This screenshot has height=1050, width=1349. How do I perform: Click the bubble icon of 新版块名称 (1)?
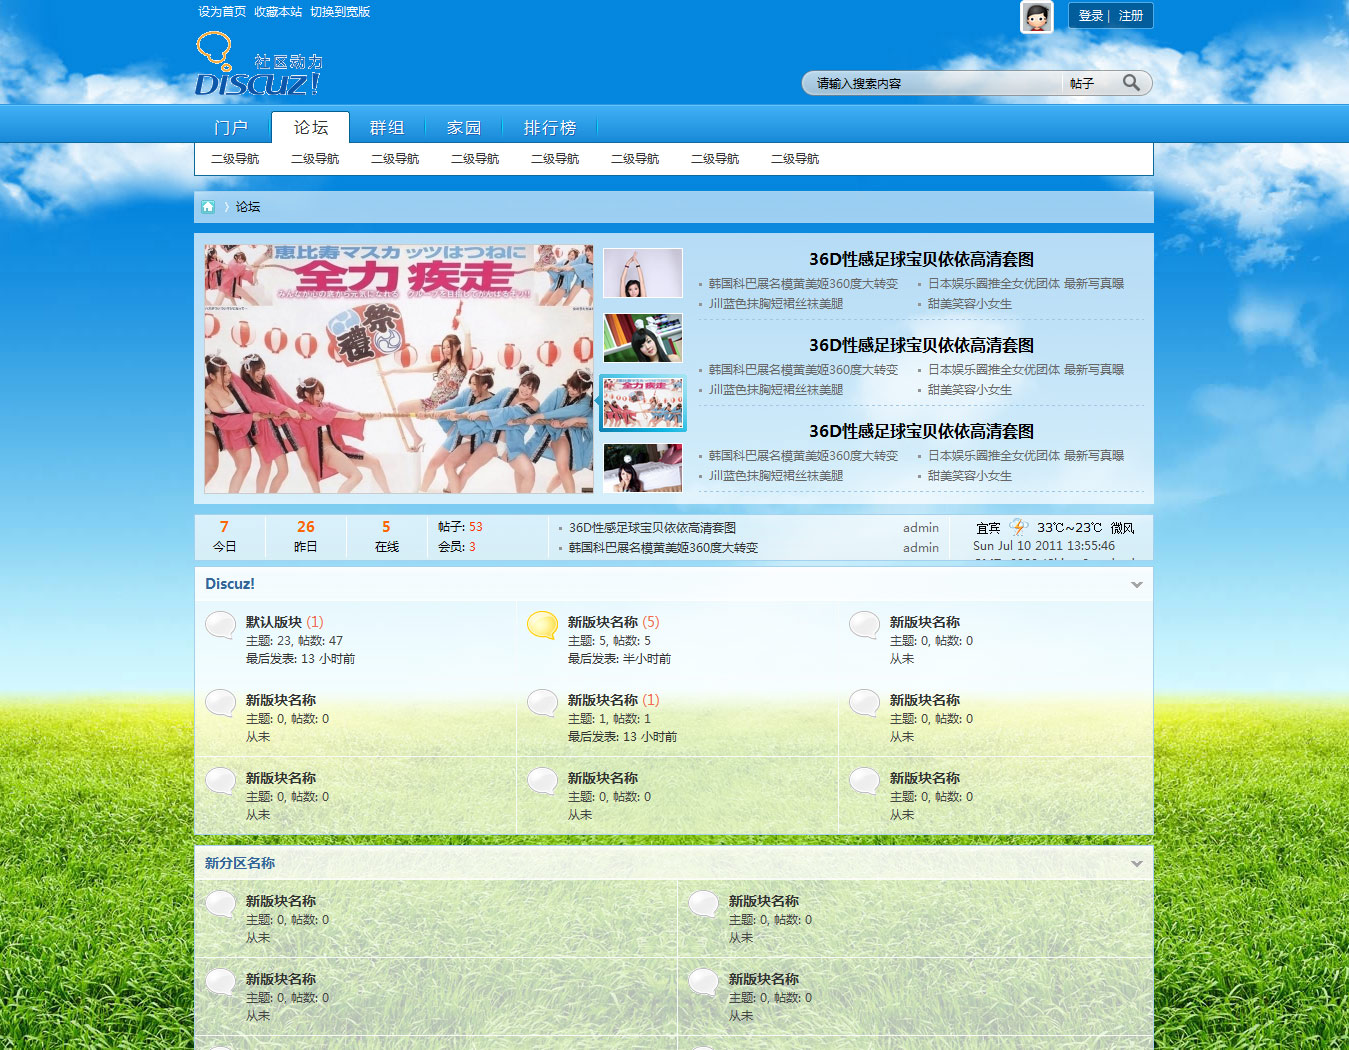pyautogui.click(x=542, y=703)
